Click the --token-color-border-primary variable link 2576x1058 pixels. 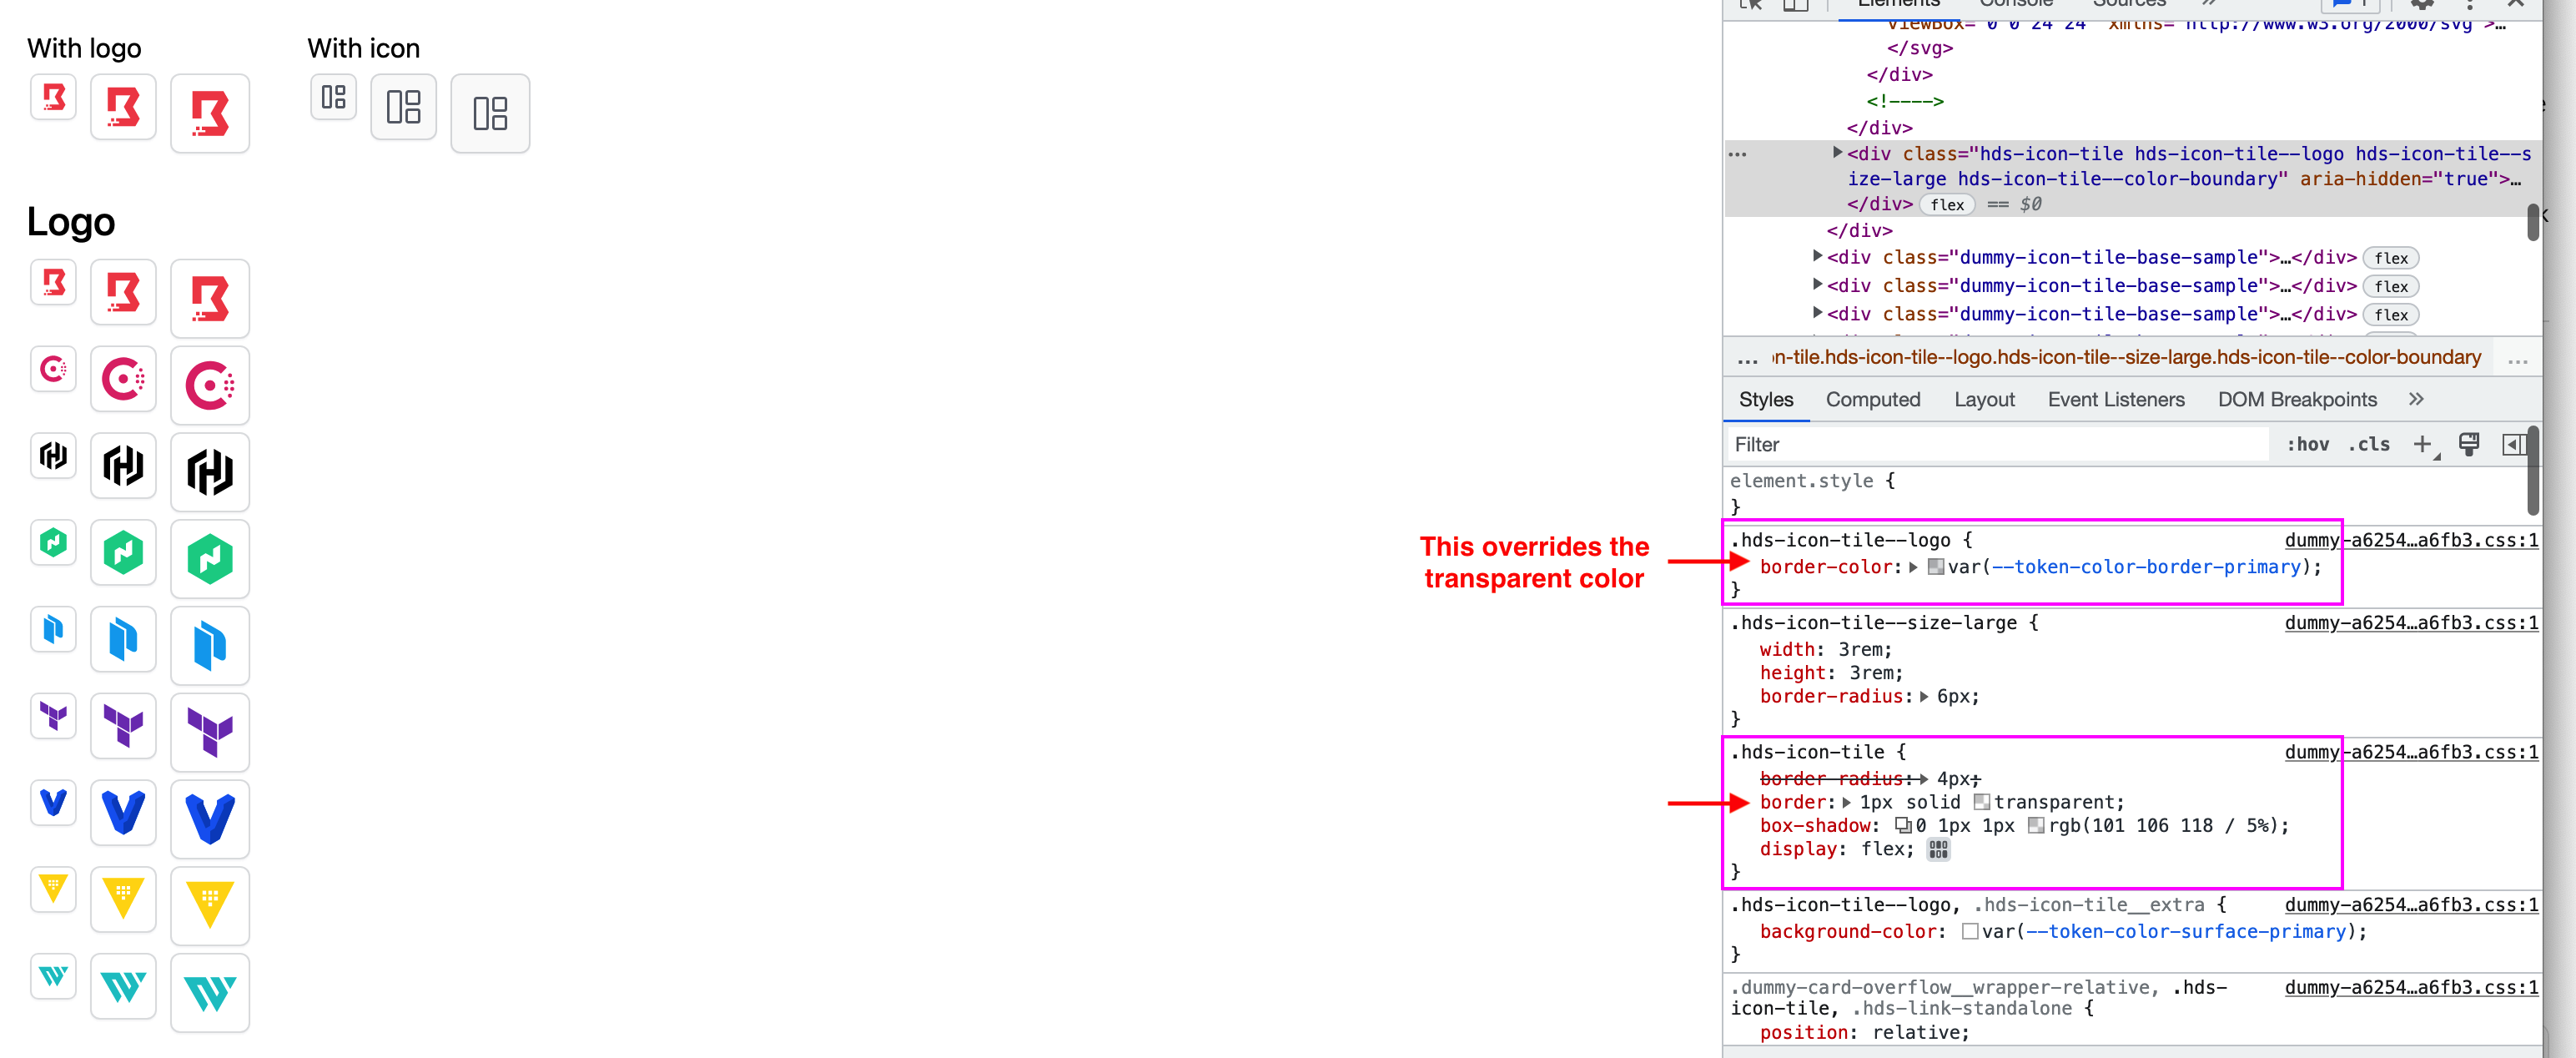(2145, 567)
